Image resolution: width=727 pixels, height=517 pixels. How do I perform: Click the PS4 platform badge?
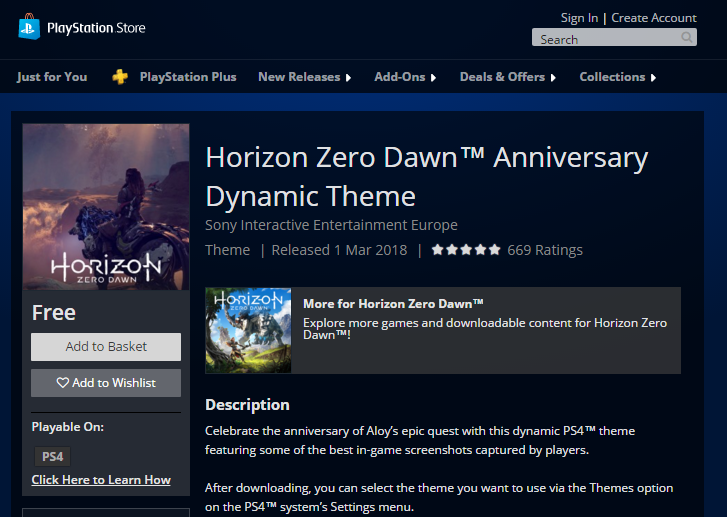[x=52, y=457]
